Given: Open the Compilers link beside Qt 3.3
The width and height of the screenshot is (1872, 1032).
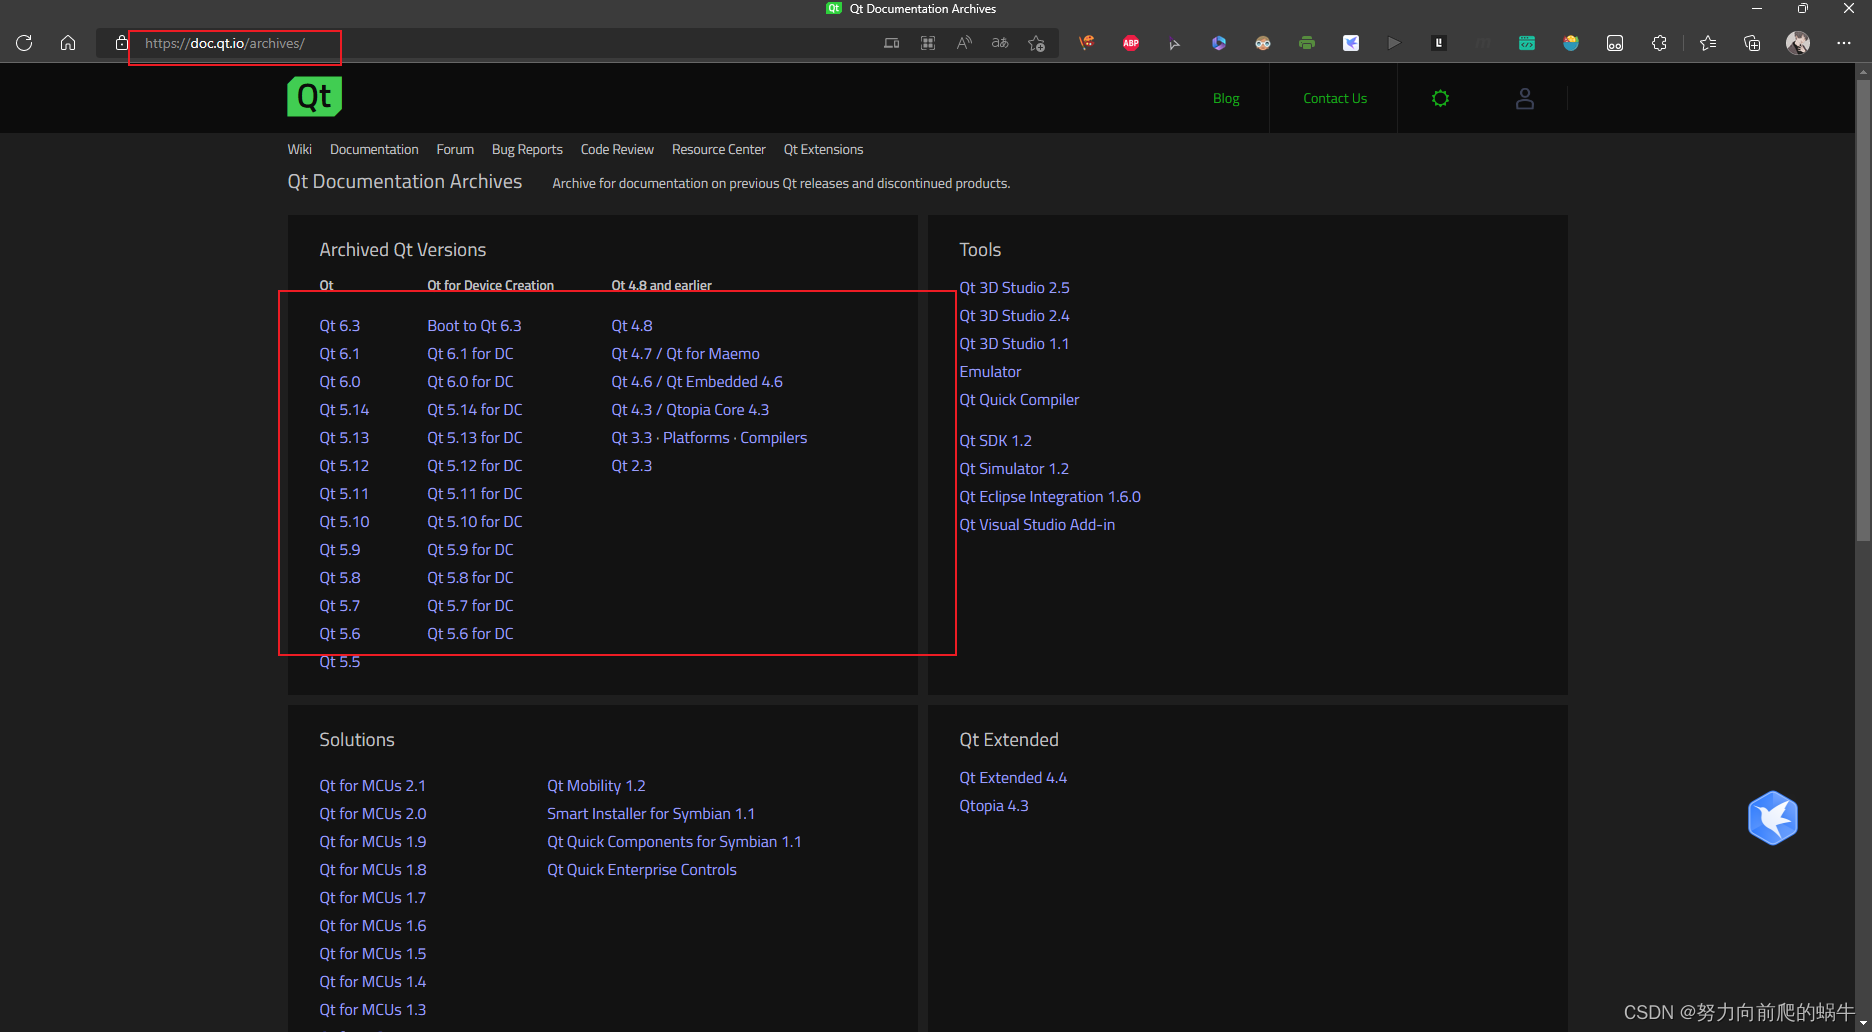Looking at the screenshot, I should [774, 438].
